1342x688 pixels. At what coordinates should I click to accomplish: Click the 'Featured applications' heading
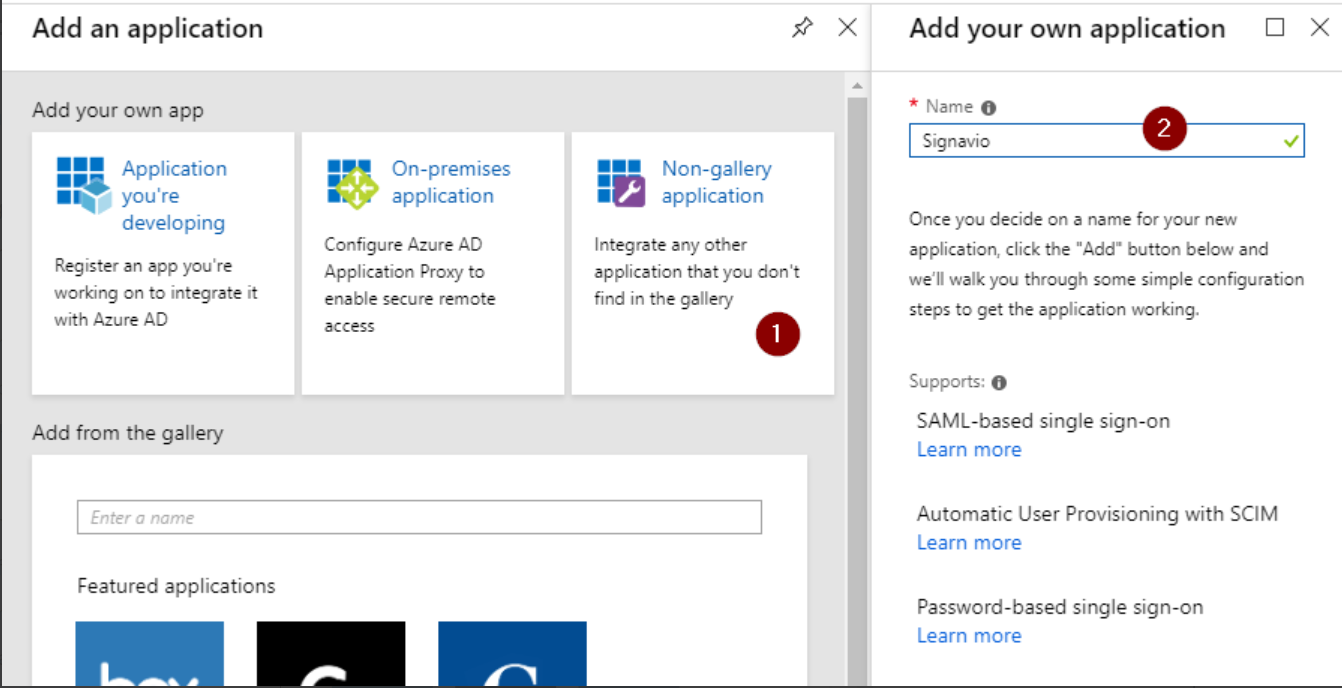(176, 586)
